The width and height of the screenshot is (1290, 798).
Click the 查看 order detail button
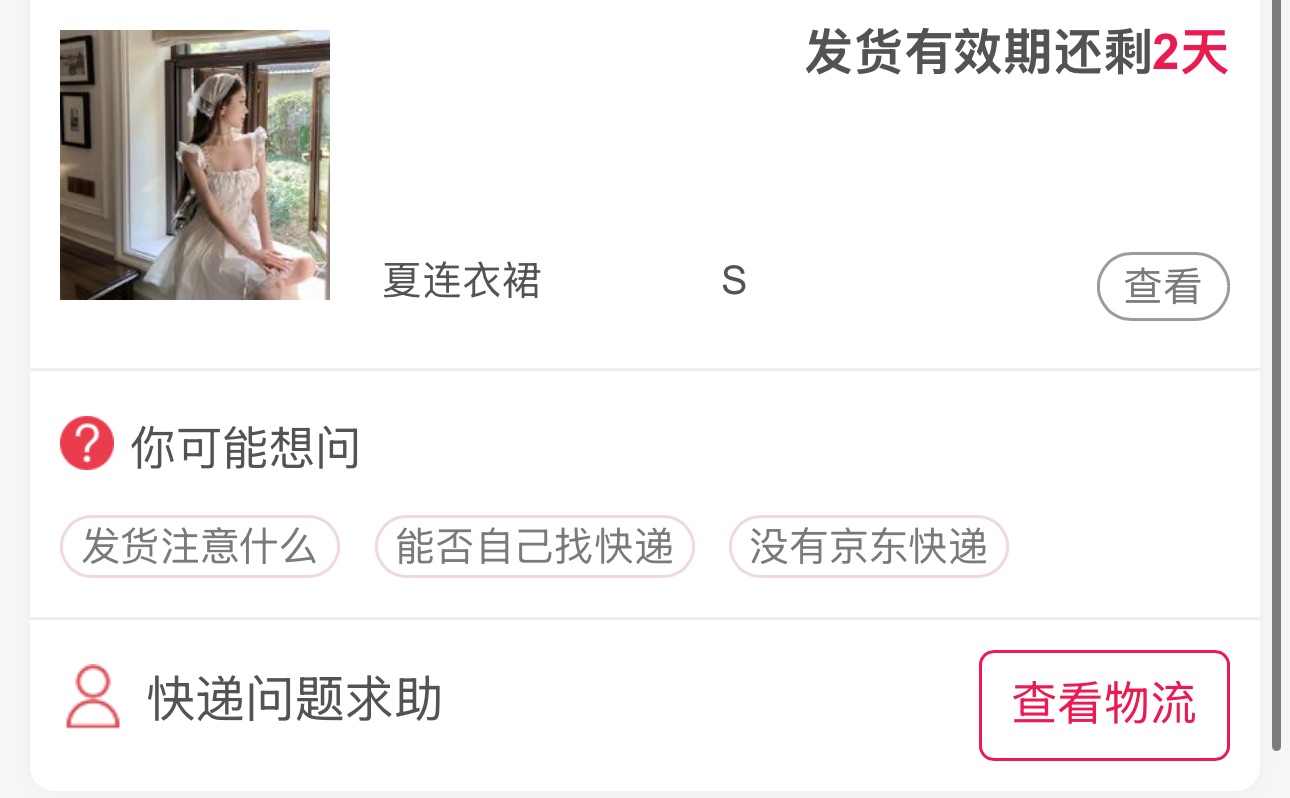coord(1163,287)
